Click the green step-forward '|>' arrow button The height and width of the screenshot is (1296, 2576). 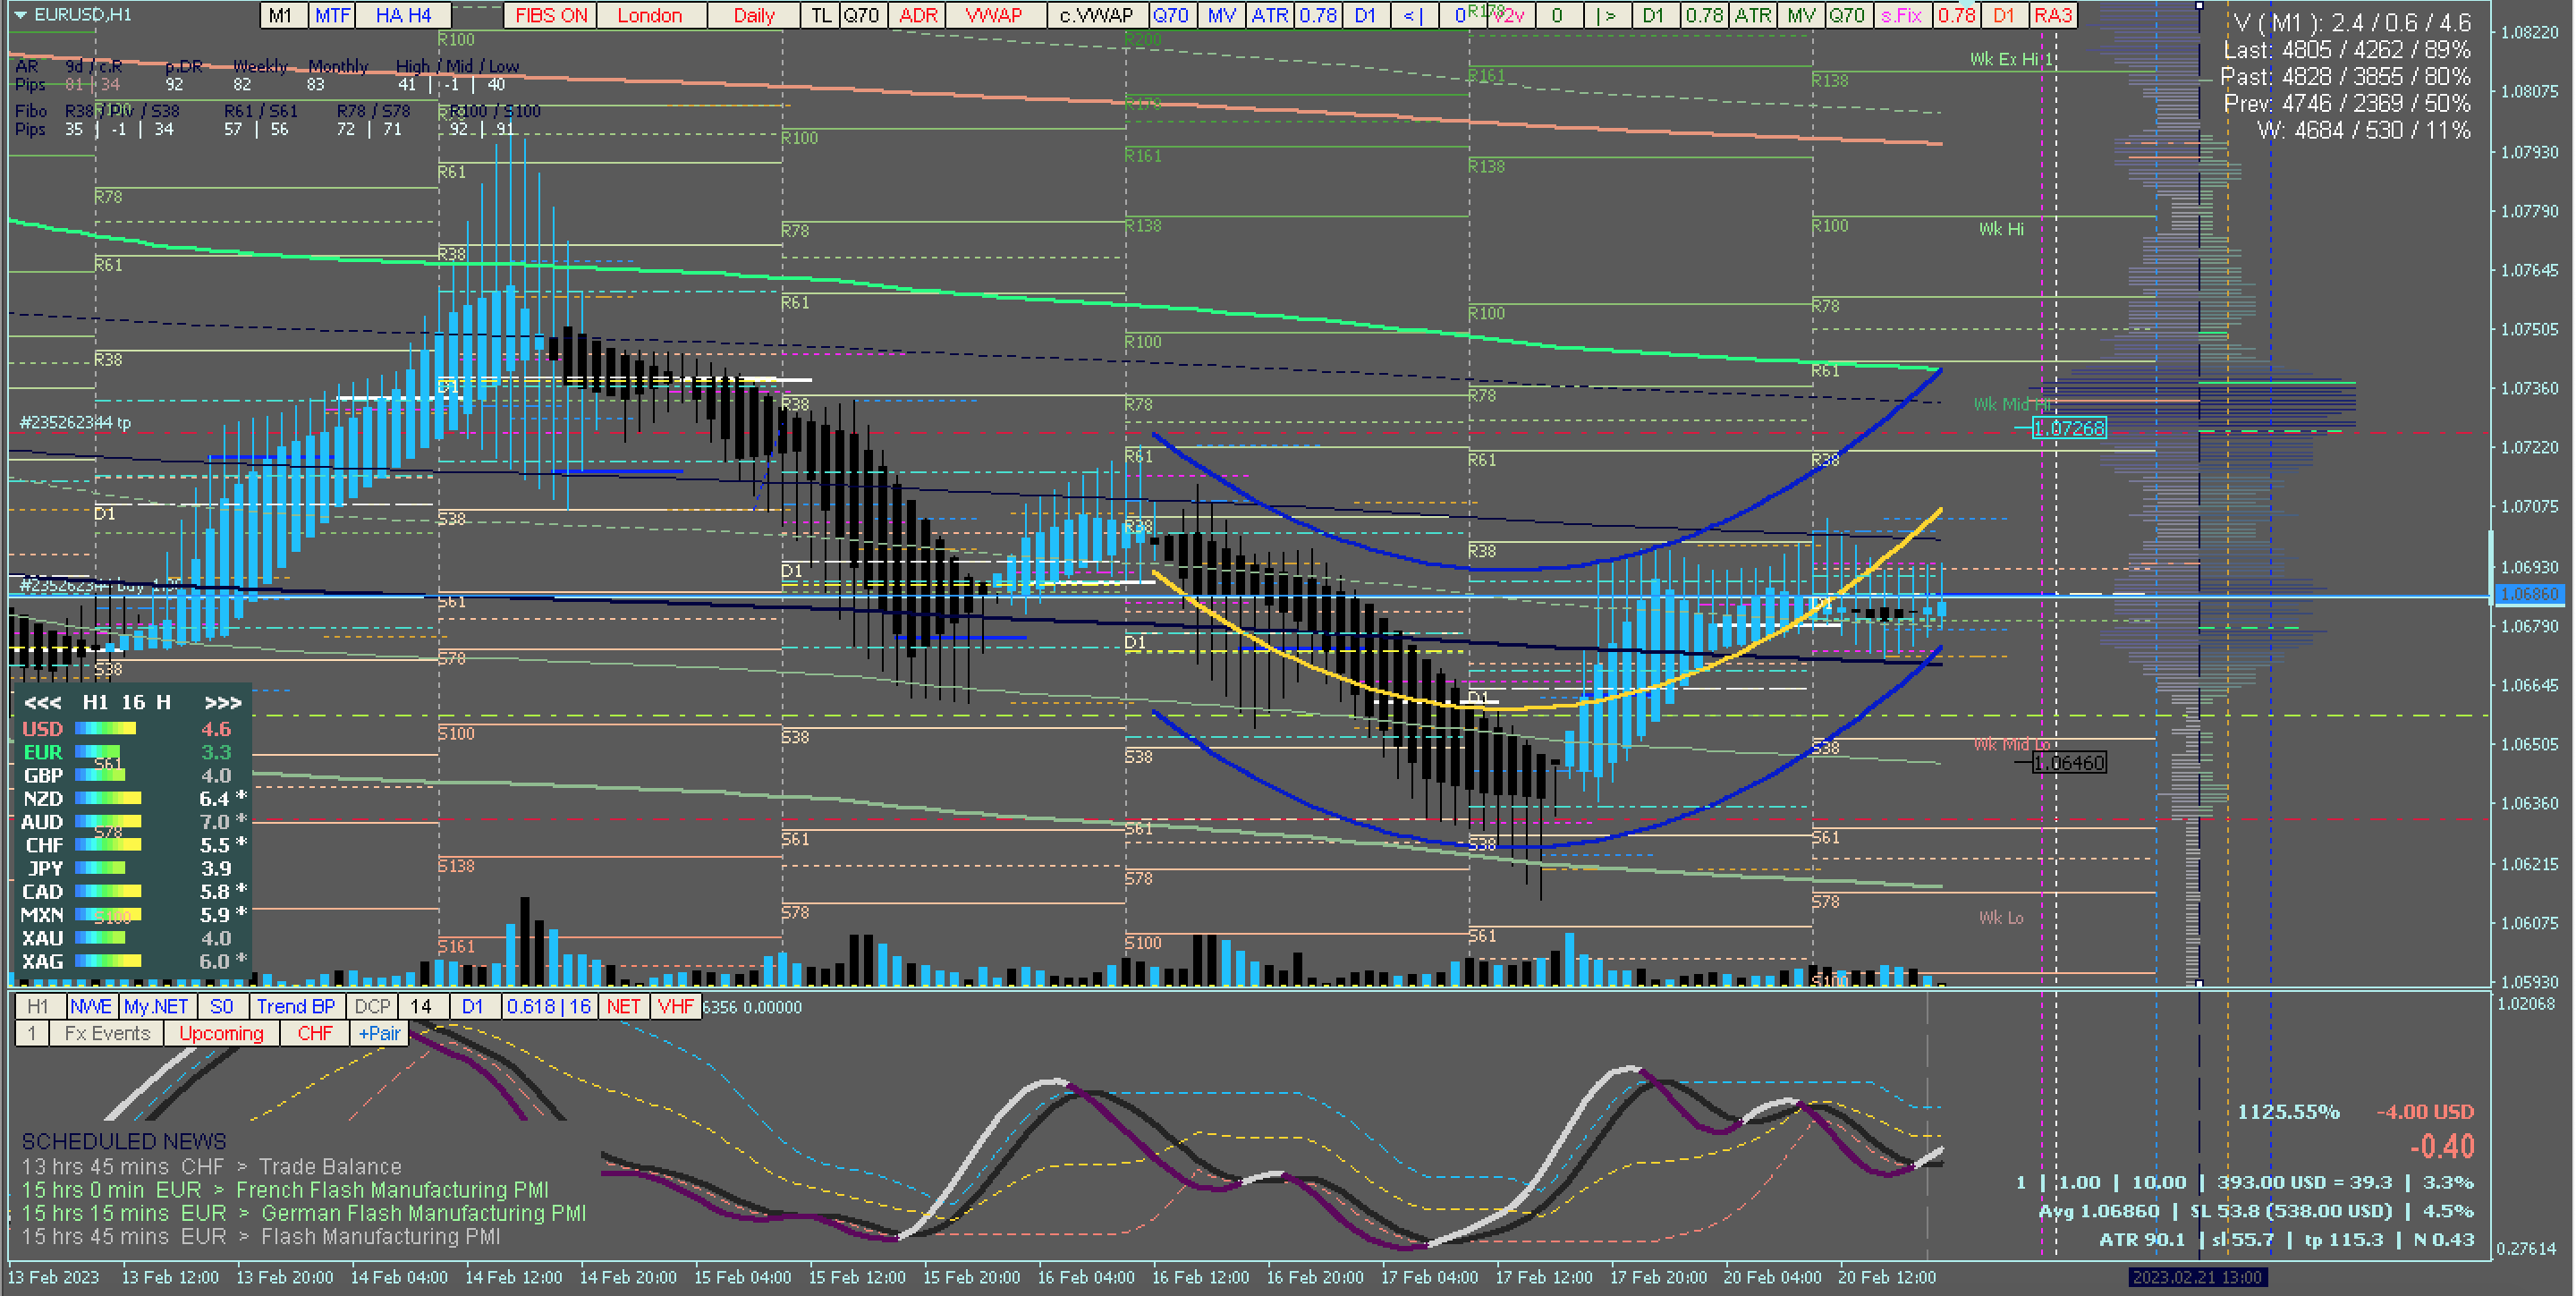1606,15
